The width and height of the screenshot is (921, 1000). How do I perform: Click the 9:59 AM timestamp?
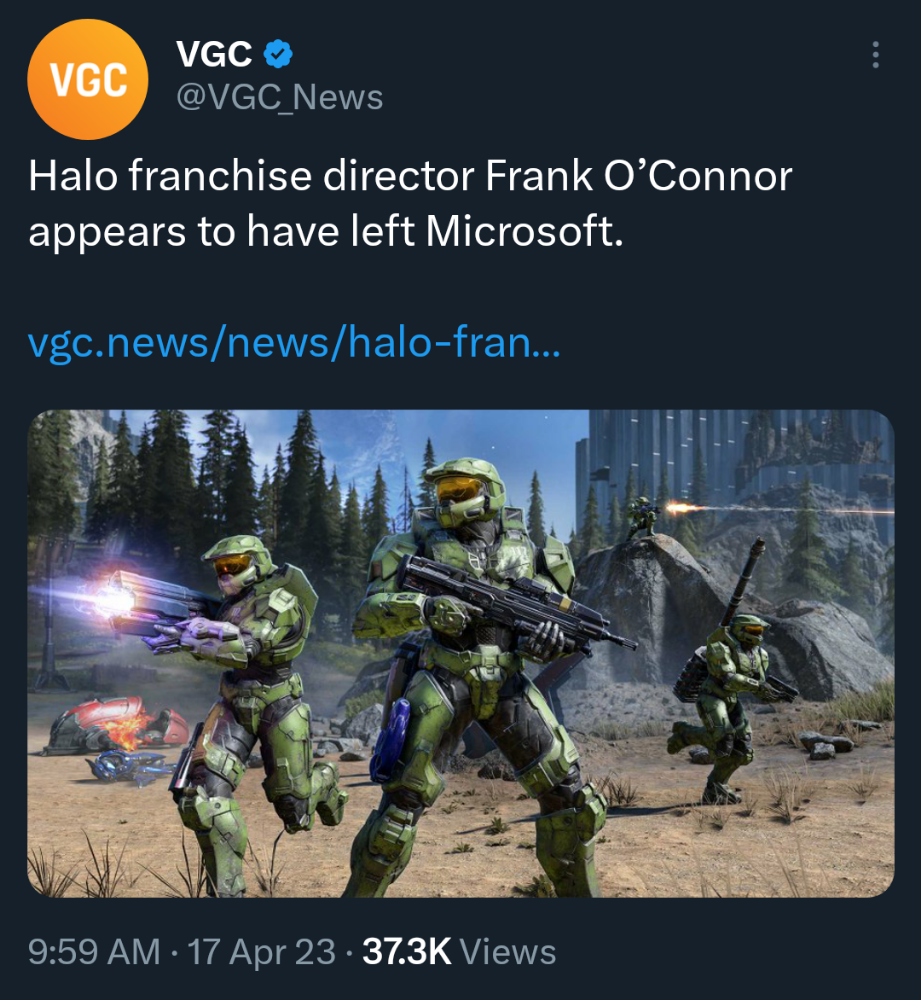pos(94,952)
